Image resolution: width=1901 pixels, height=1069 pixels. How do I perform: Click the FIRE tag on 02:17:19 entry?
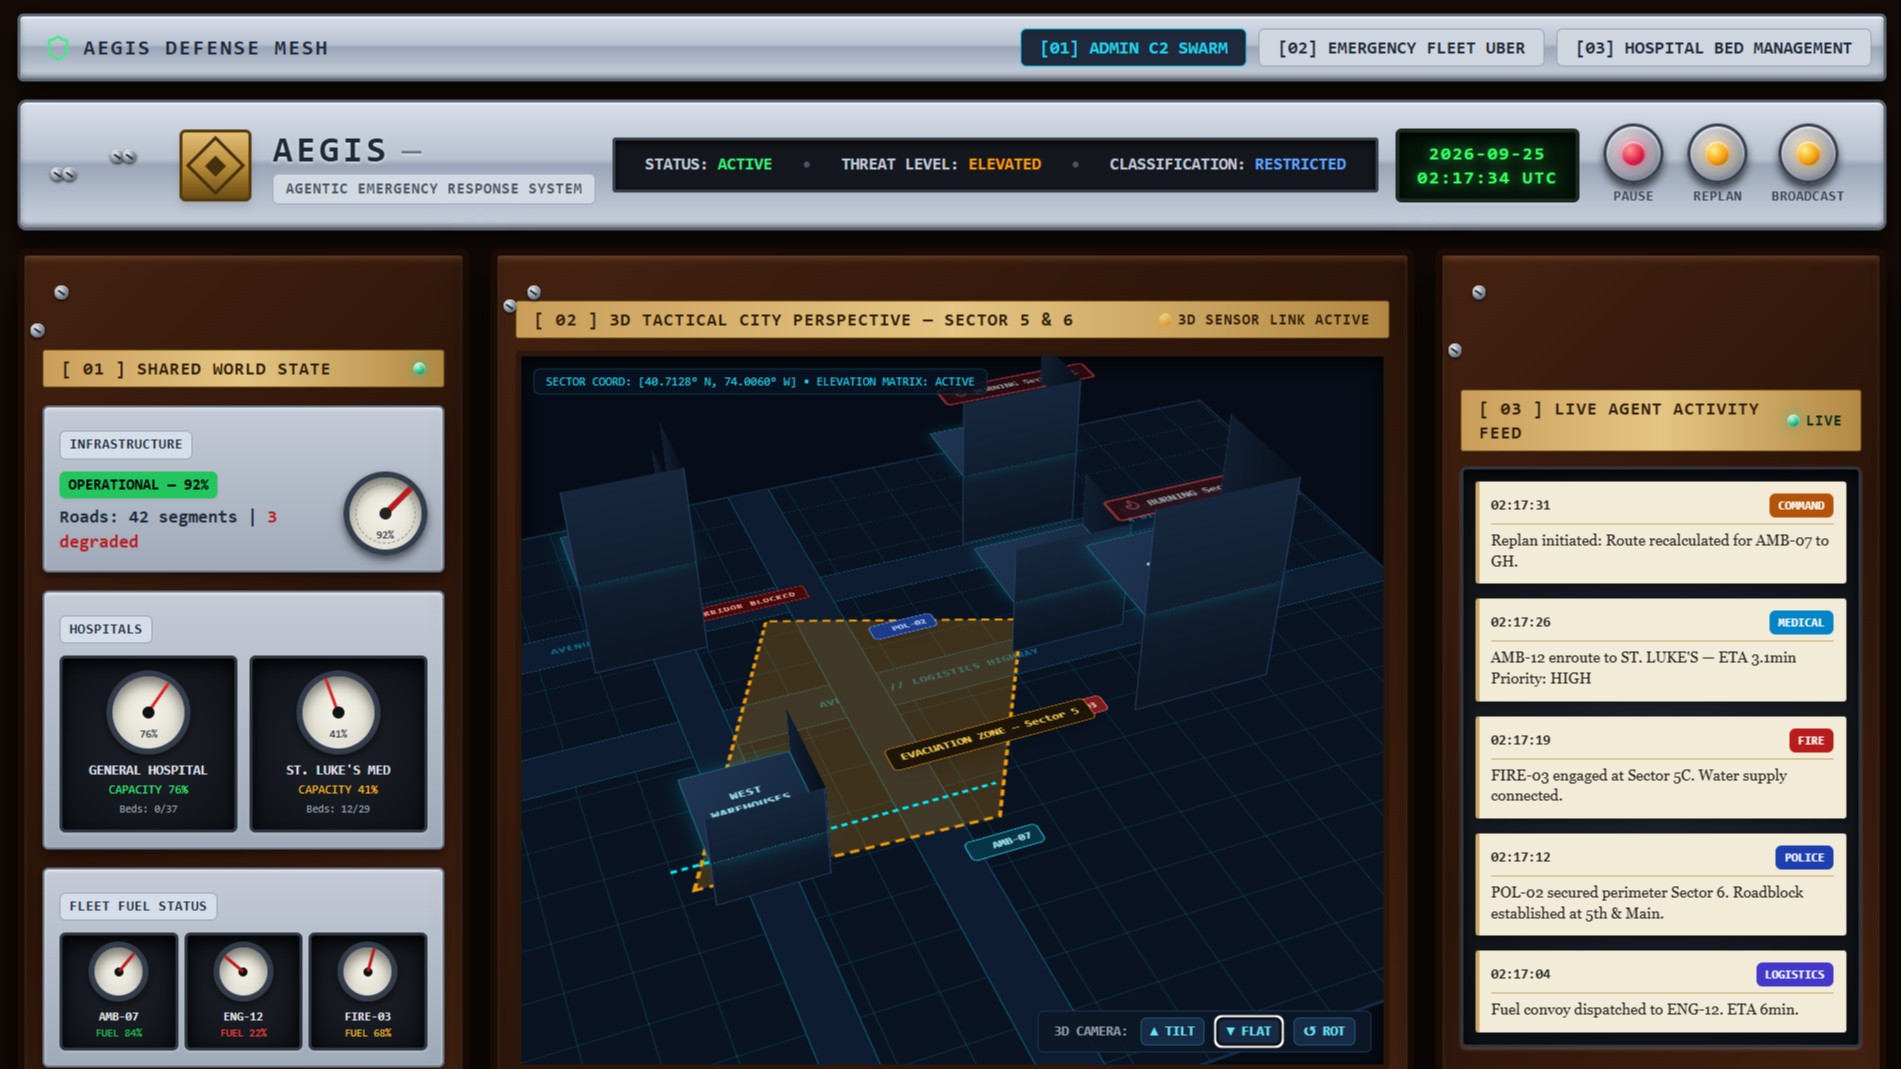1811,741
